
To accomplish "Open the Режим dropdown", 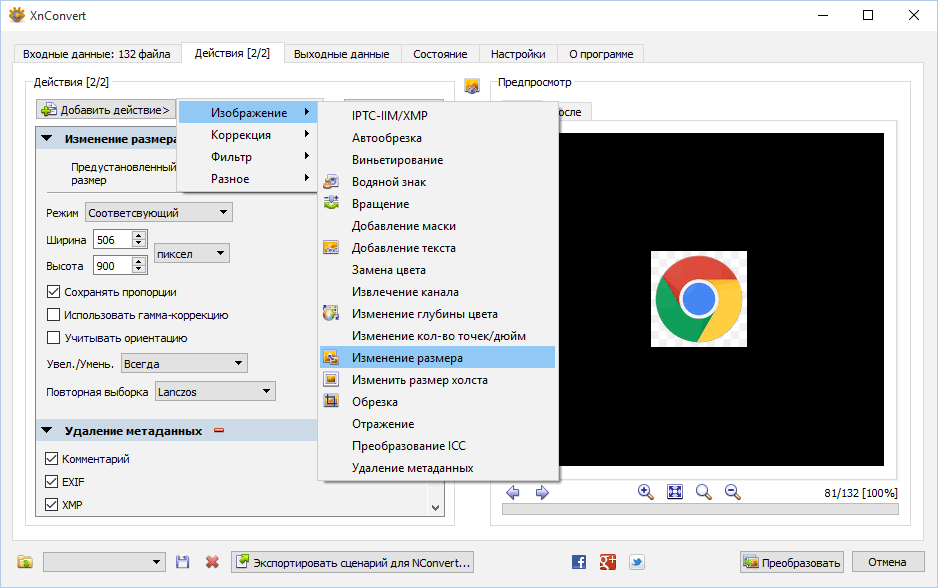I will (x=158, y=212).
